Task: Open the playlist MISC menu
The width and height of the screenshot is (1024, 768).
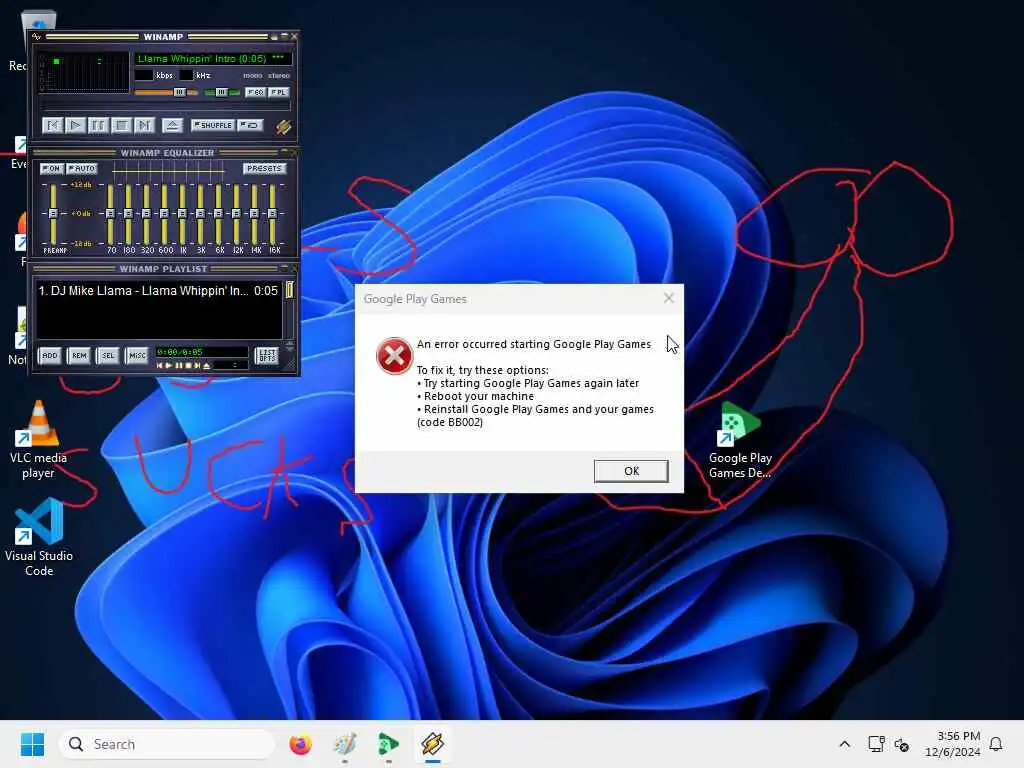Action: 137,356
